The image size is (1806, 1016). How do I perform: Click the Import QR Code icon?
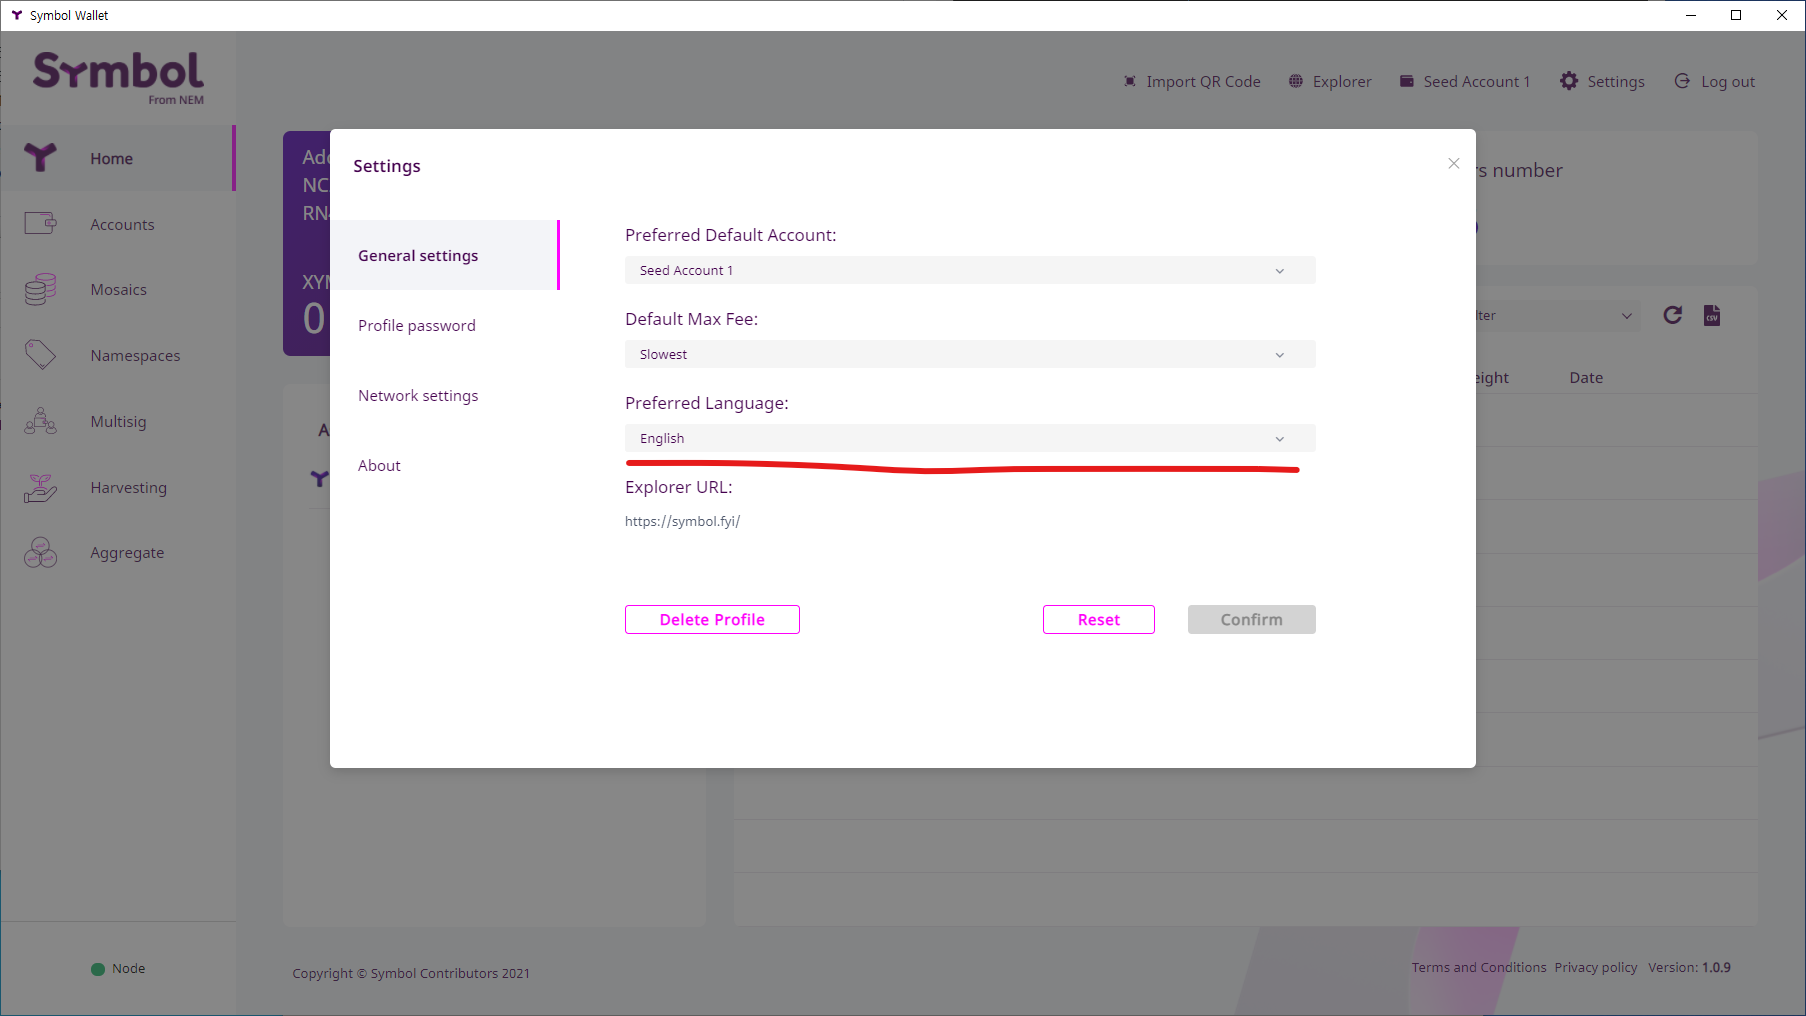[x=1130, y=81]
